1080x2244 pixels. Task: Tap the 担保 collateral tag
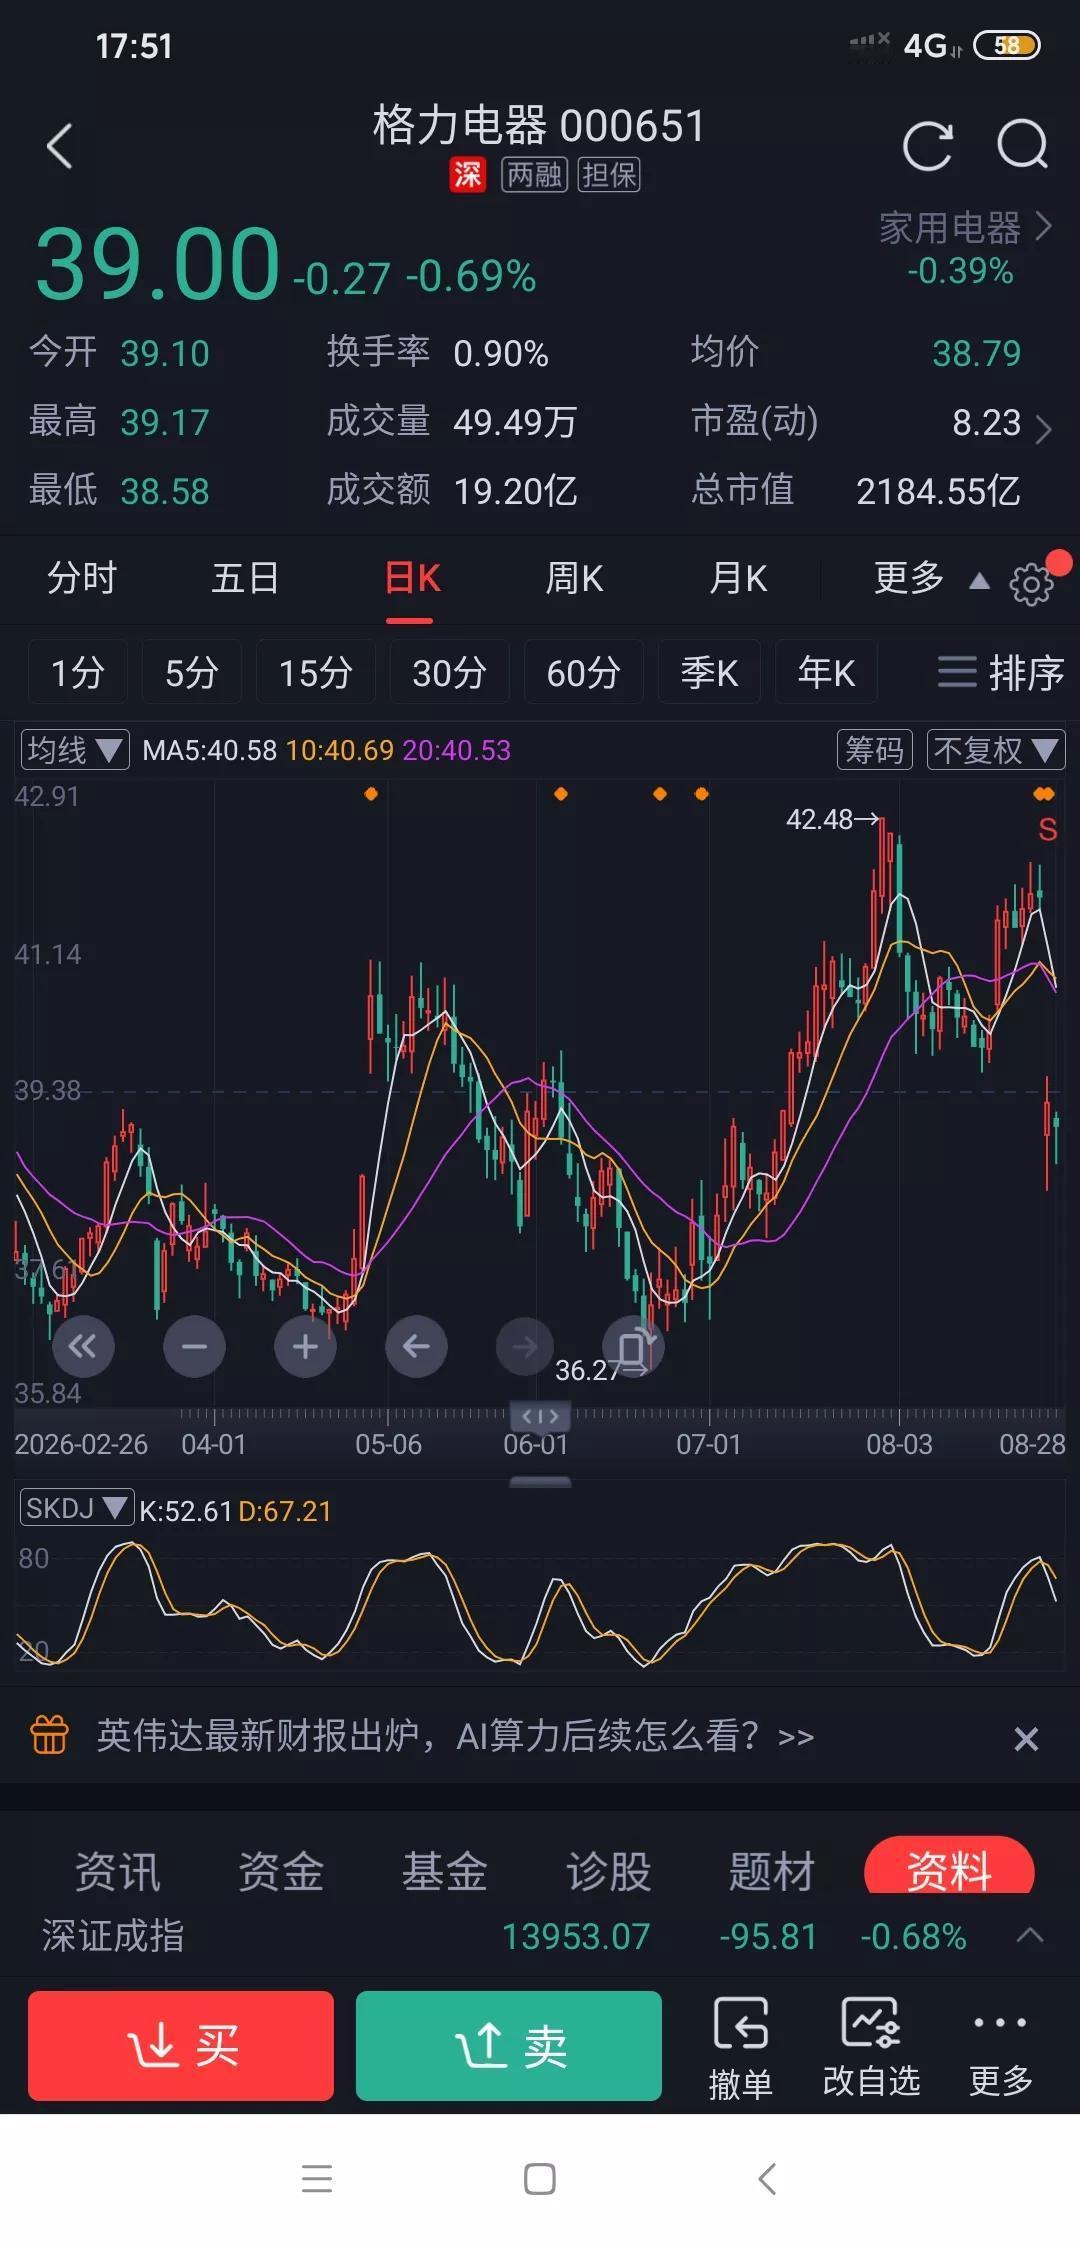pyautogui.click(x=608, y=175)
